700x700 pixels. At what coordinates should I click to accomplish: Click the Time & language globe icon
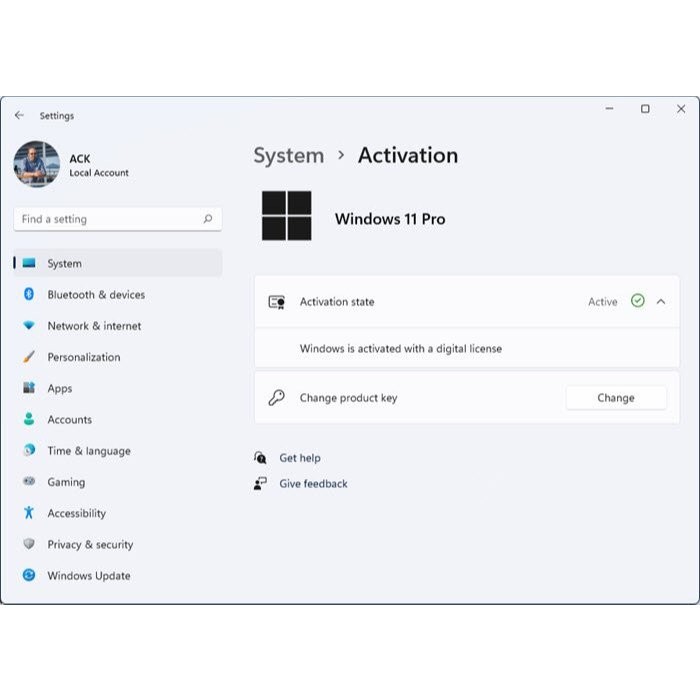tap(29, 450)
